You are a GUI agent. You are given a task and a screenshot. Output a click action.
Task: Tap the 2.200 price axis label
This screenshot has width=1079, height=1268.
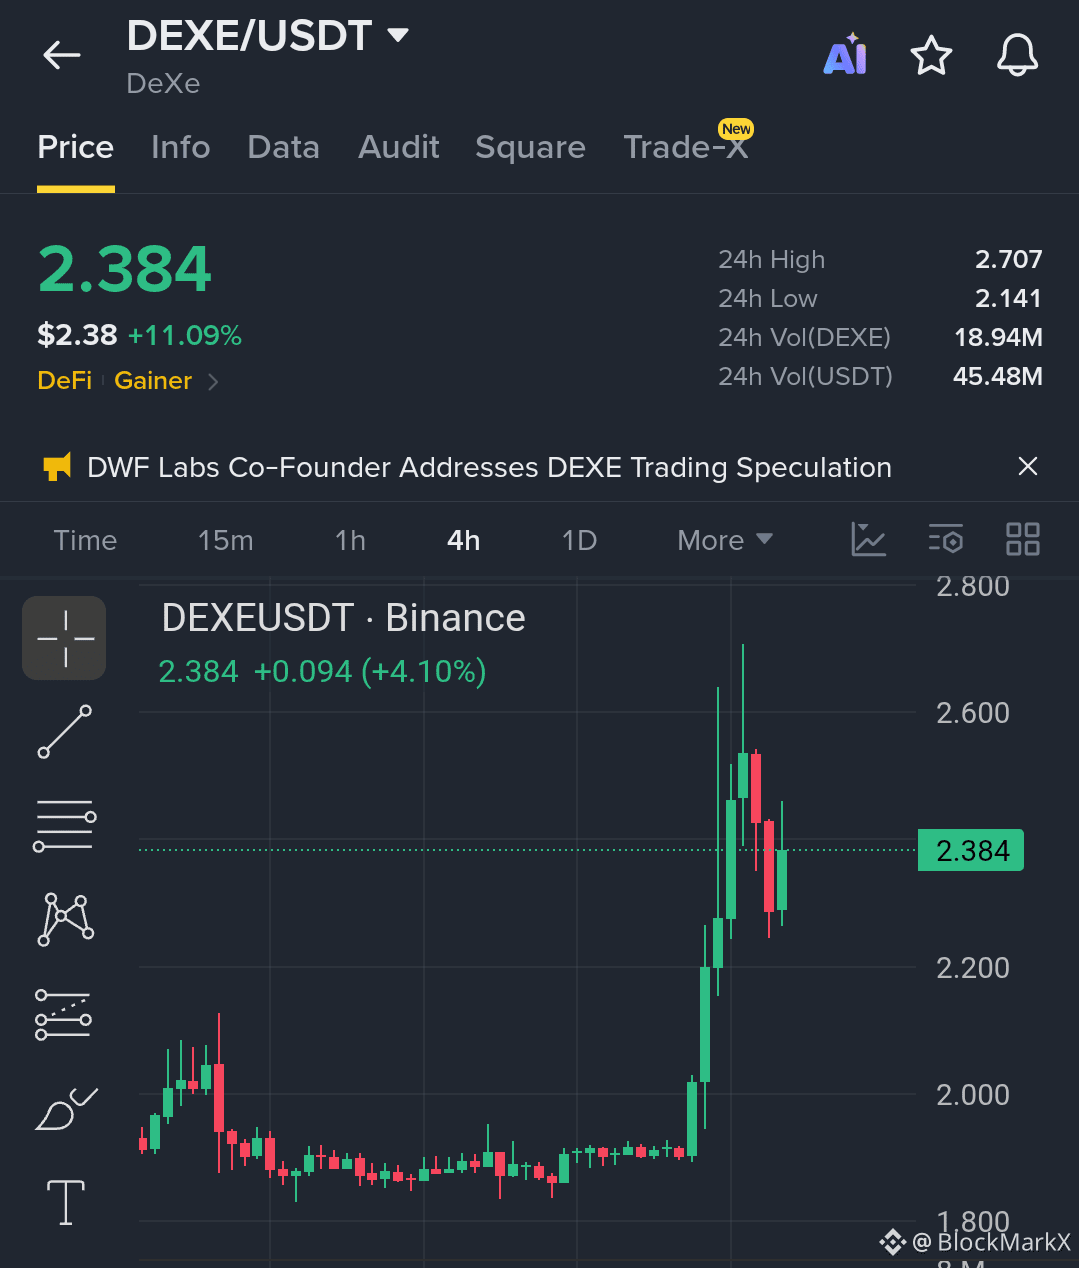click(973, 968)
